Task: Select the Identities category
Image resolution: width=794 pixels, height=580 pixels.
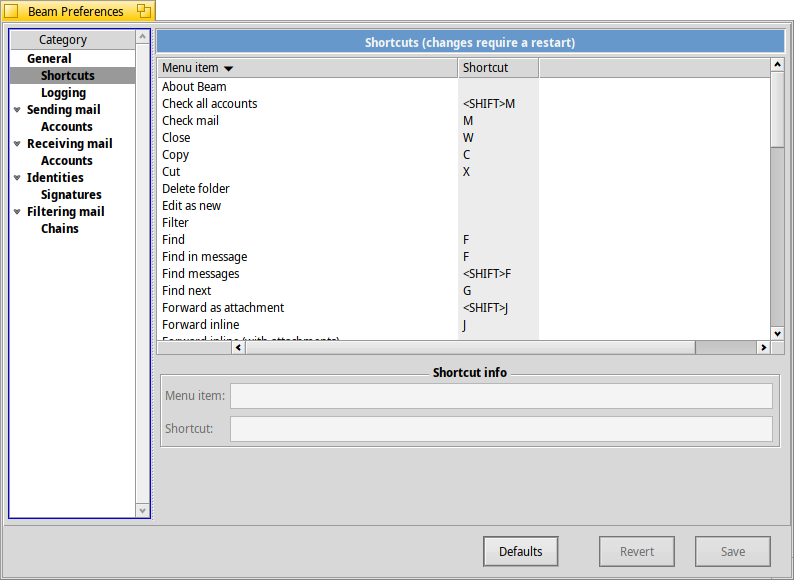Action: tap(72, 177)
